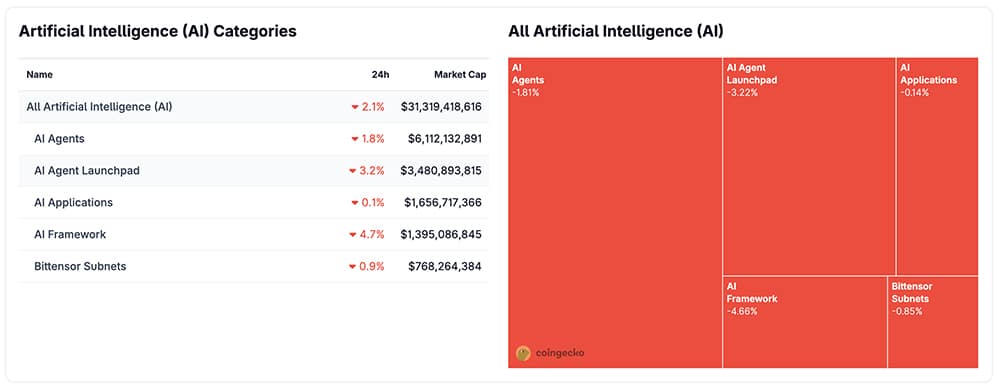The width and height of the screenshot is (1000, 390).
Task: Open the AI Agent Launchpad category link
Action: coord(87,171)
